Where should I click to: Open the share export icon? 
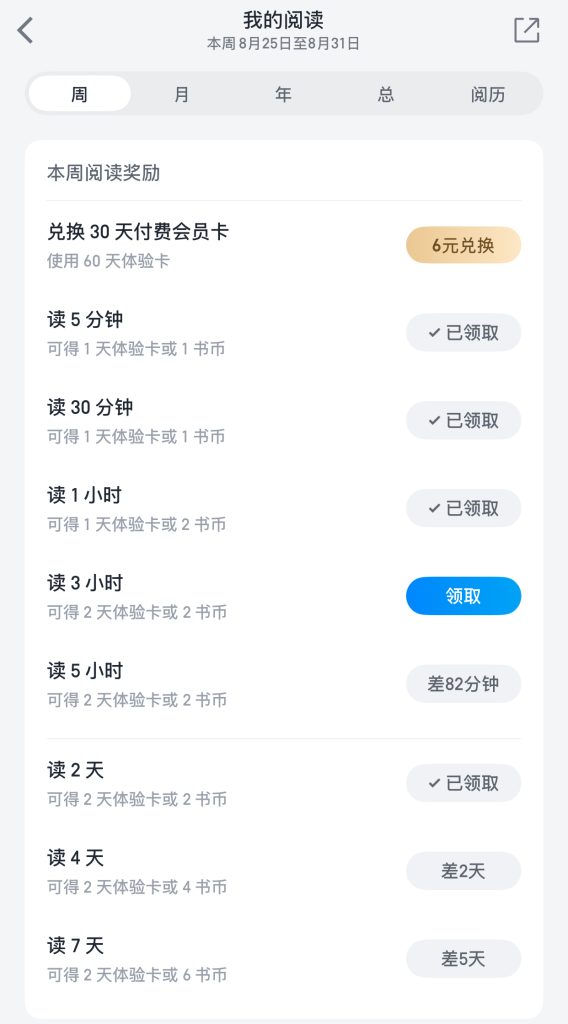526,30
